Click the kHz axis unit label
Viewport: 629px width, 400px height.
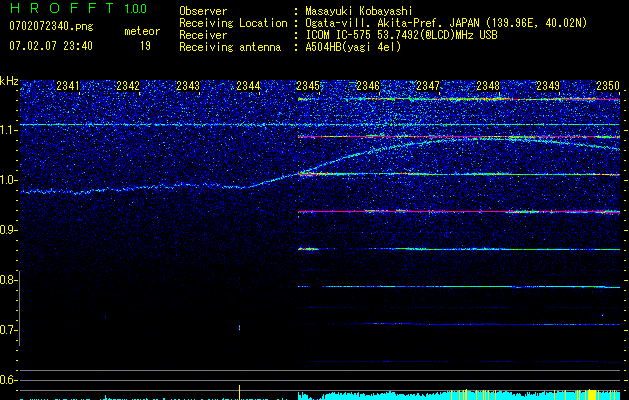[9, 81]
